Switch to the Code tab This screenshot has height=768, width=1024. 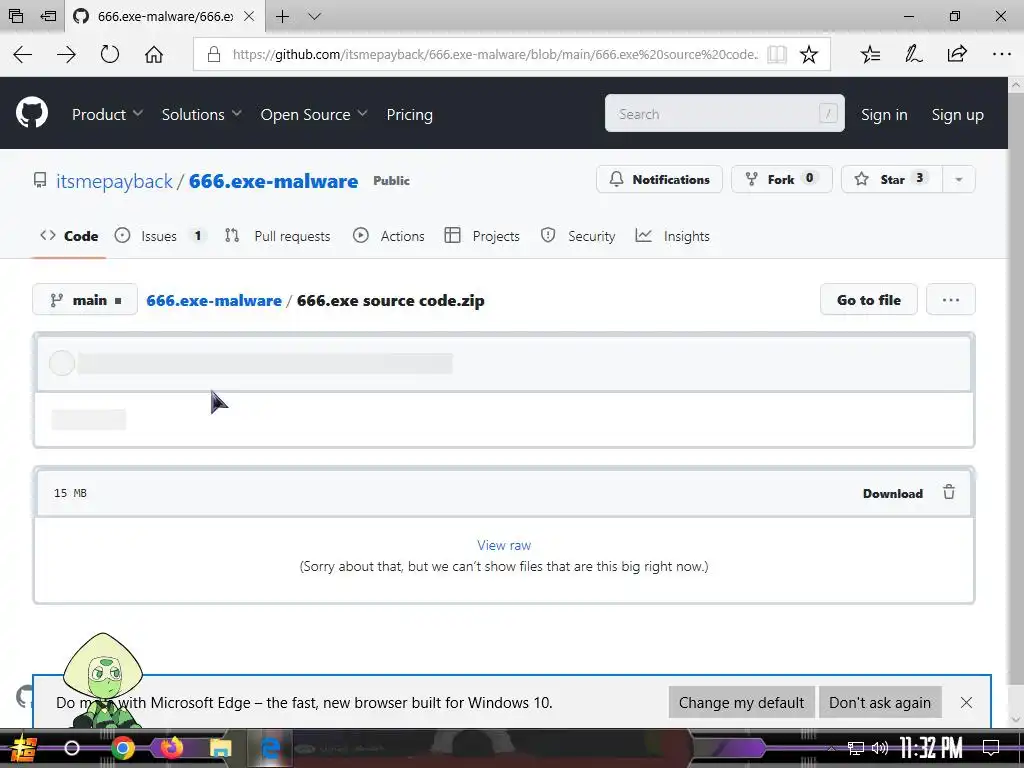pyautogui.click(x=69, y=236)
